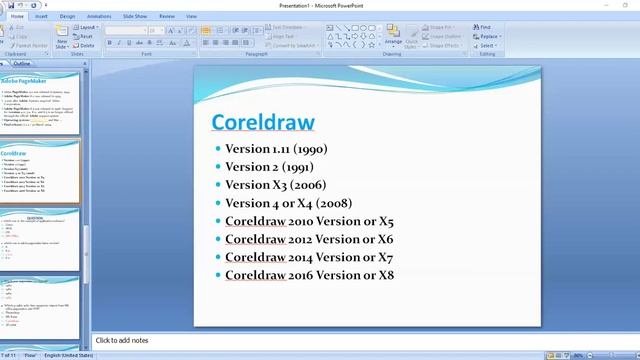Open the Arrange dropdown

click(x=393, y=35)
